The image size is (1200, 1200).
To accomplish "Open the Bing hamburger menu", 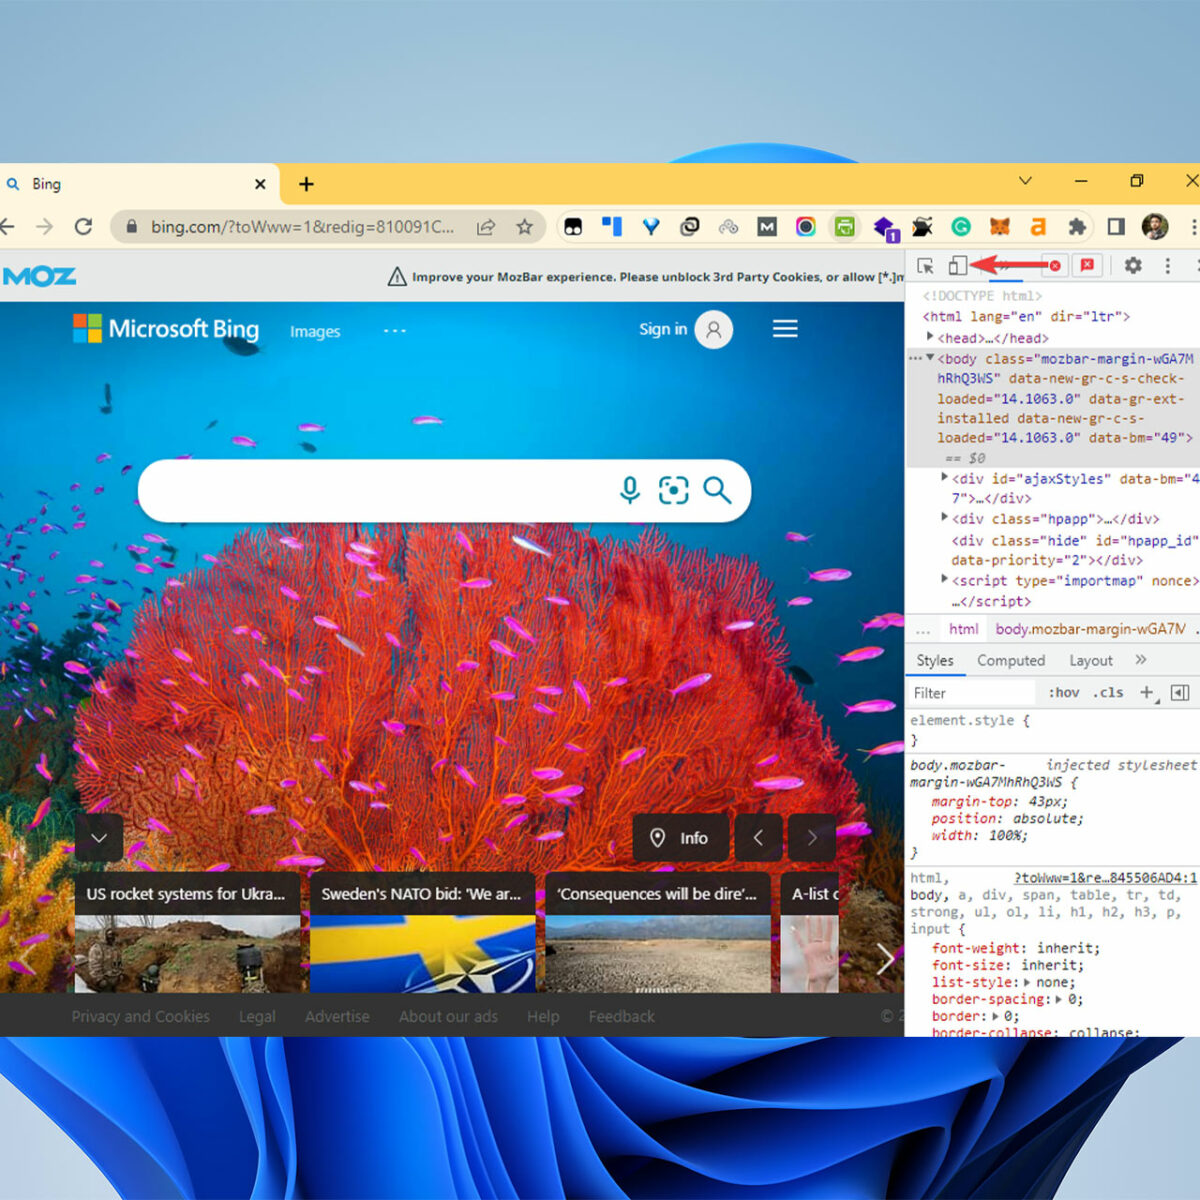I will click(785, 329).
